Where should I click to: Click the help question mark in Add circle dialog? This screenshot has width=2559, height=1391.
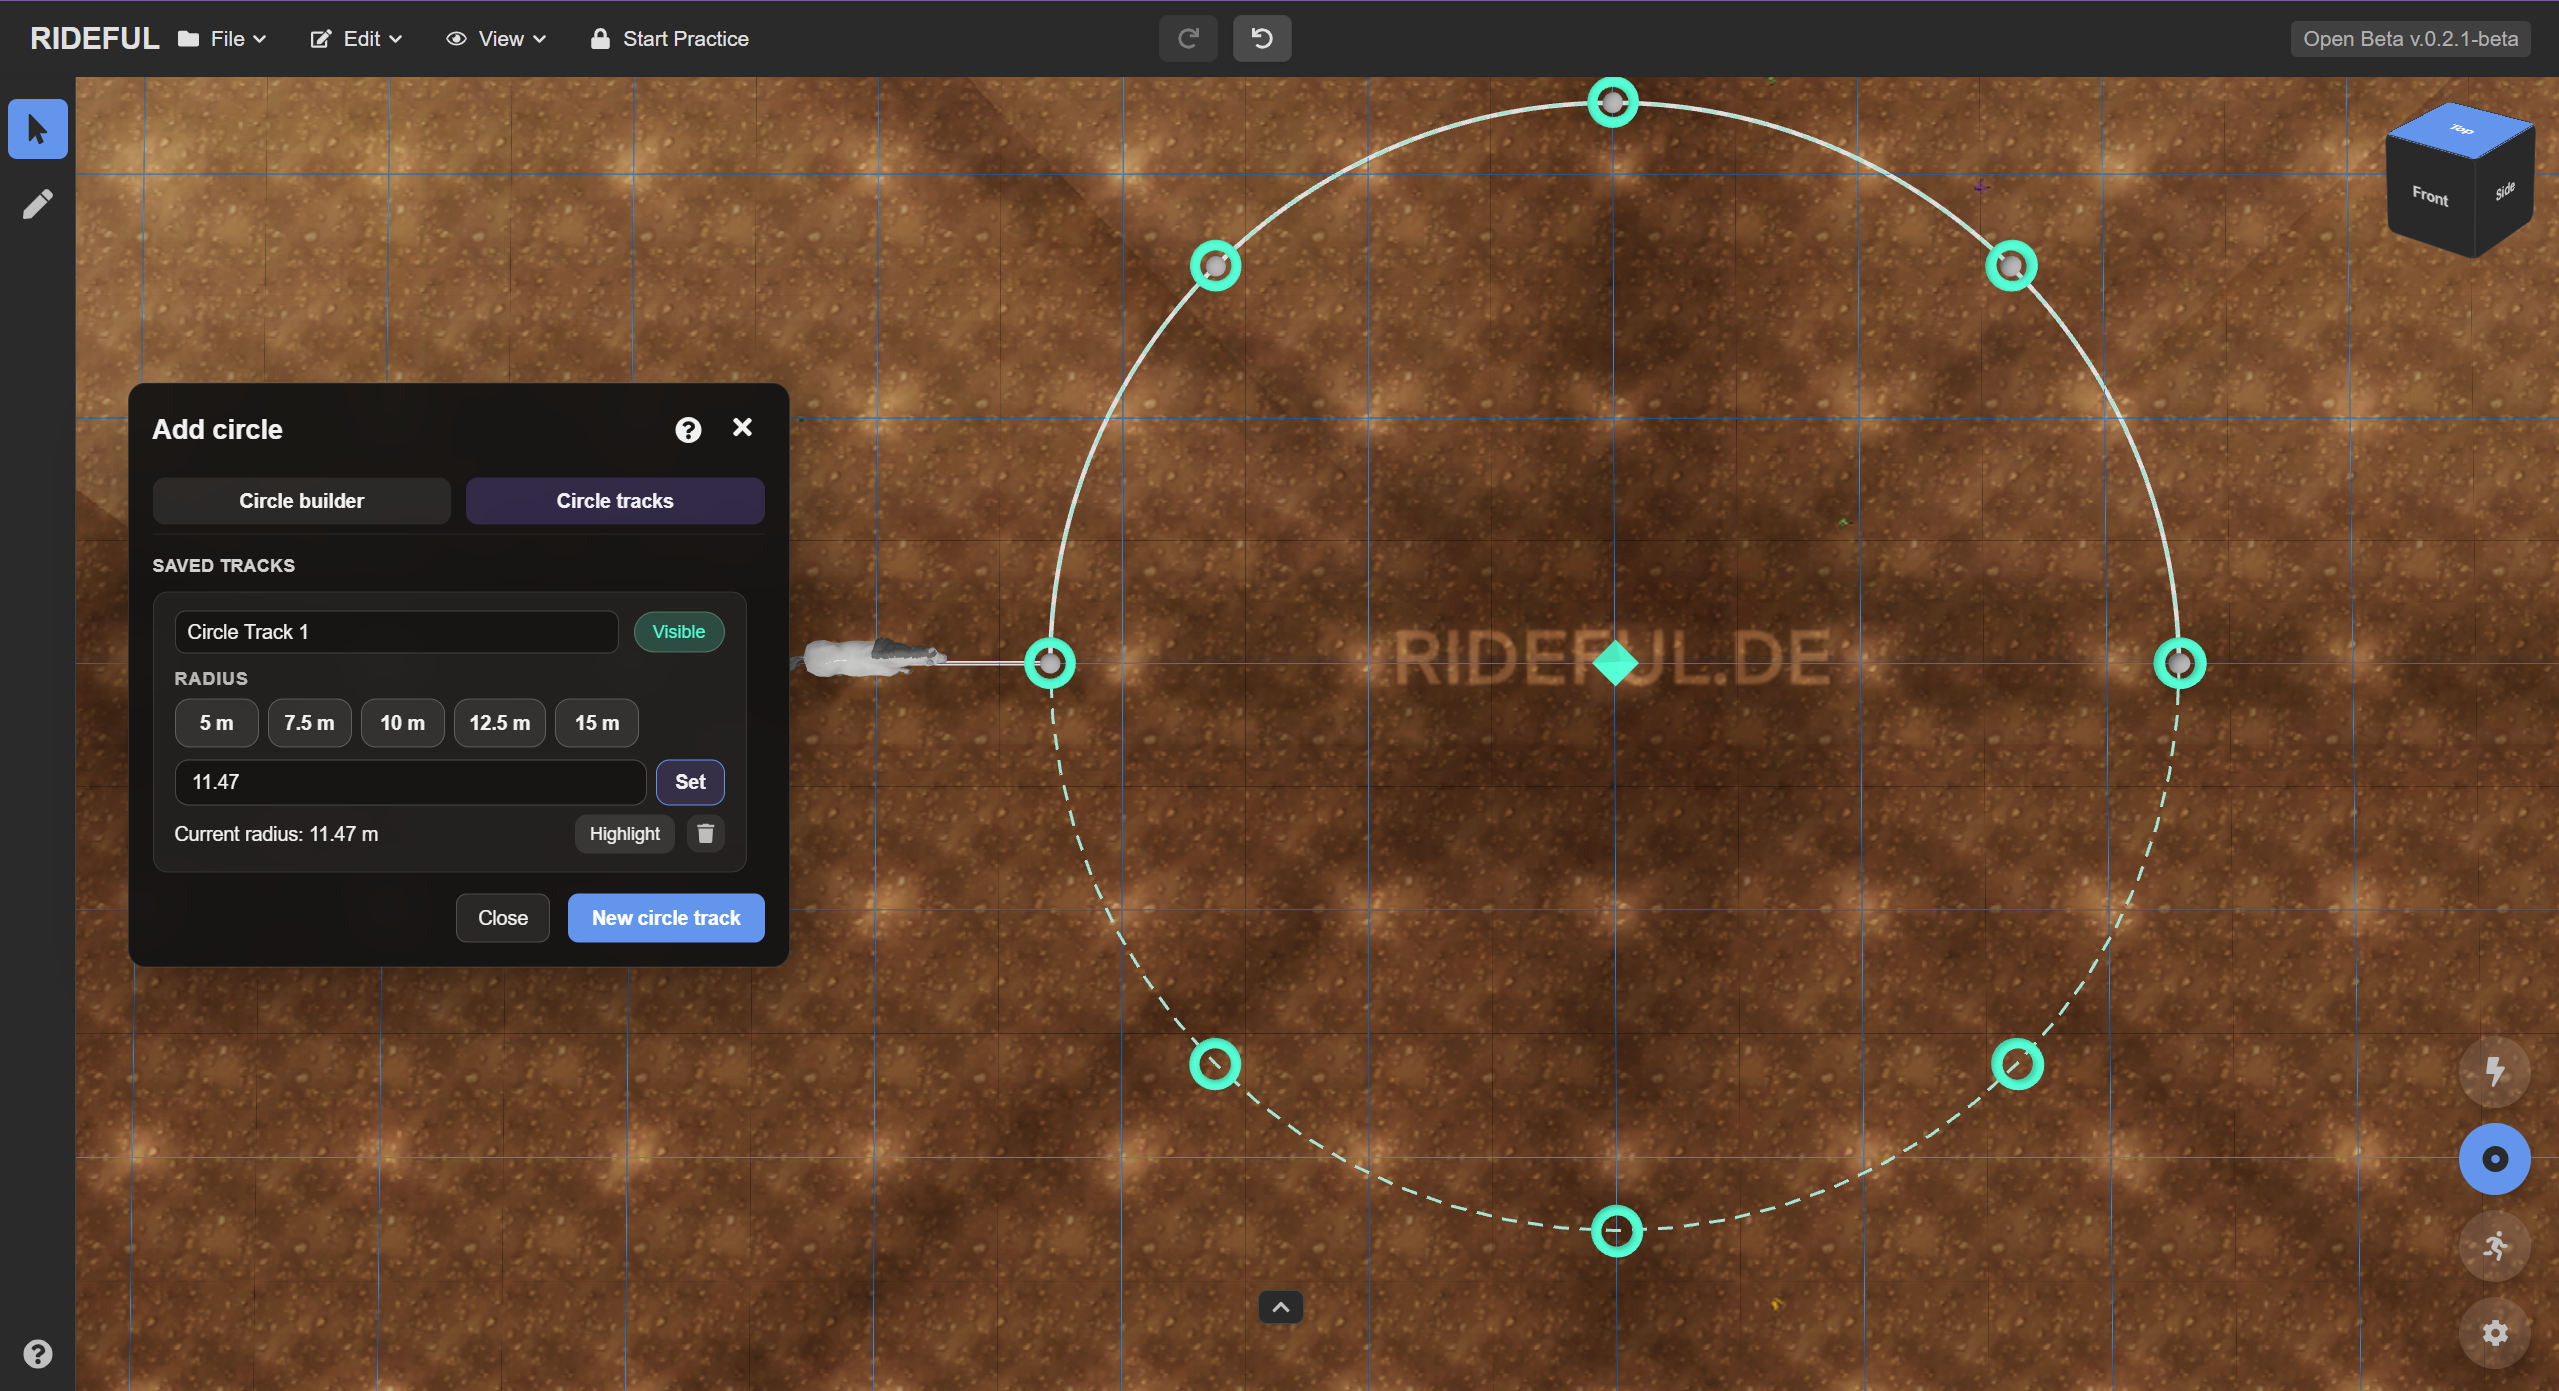(687, 428)
